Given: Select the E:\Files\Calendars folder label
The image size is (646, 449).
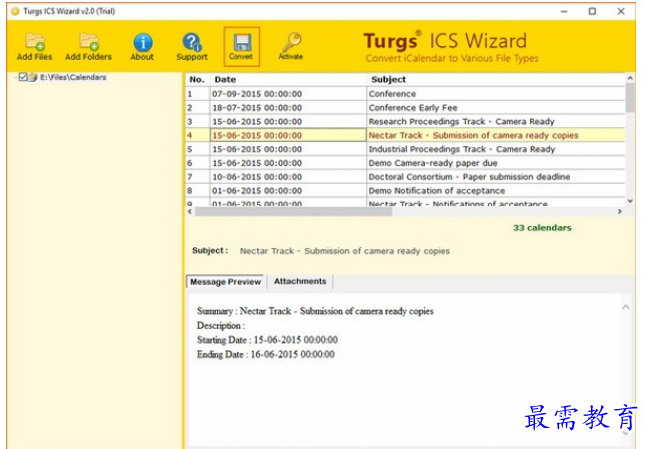Looking at the screenshot, I should click(73, 77).
